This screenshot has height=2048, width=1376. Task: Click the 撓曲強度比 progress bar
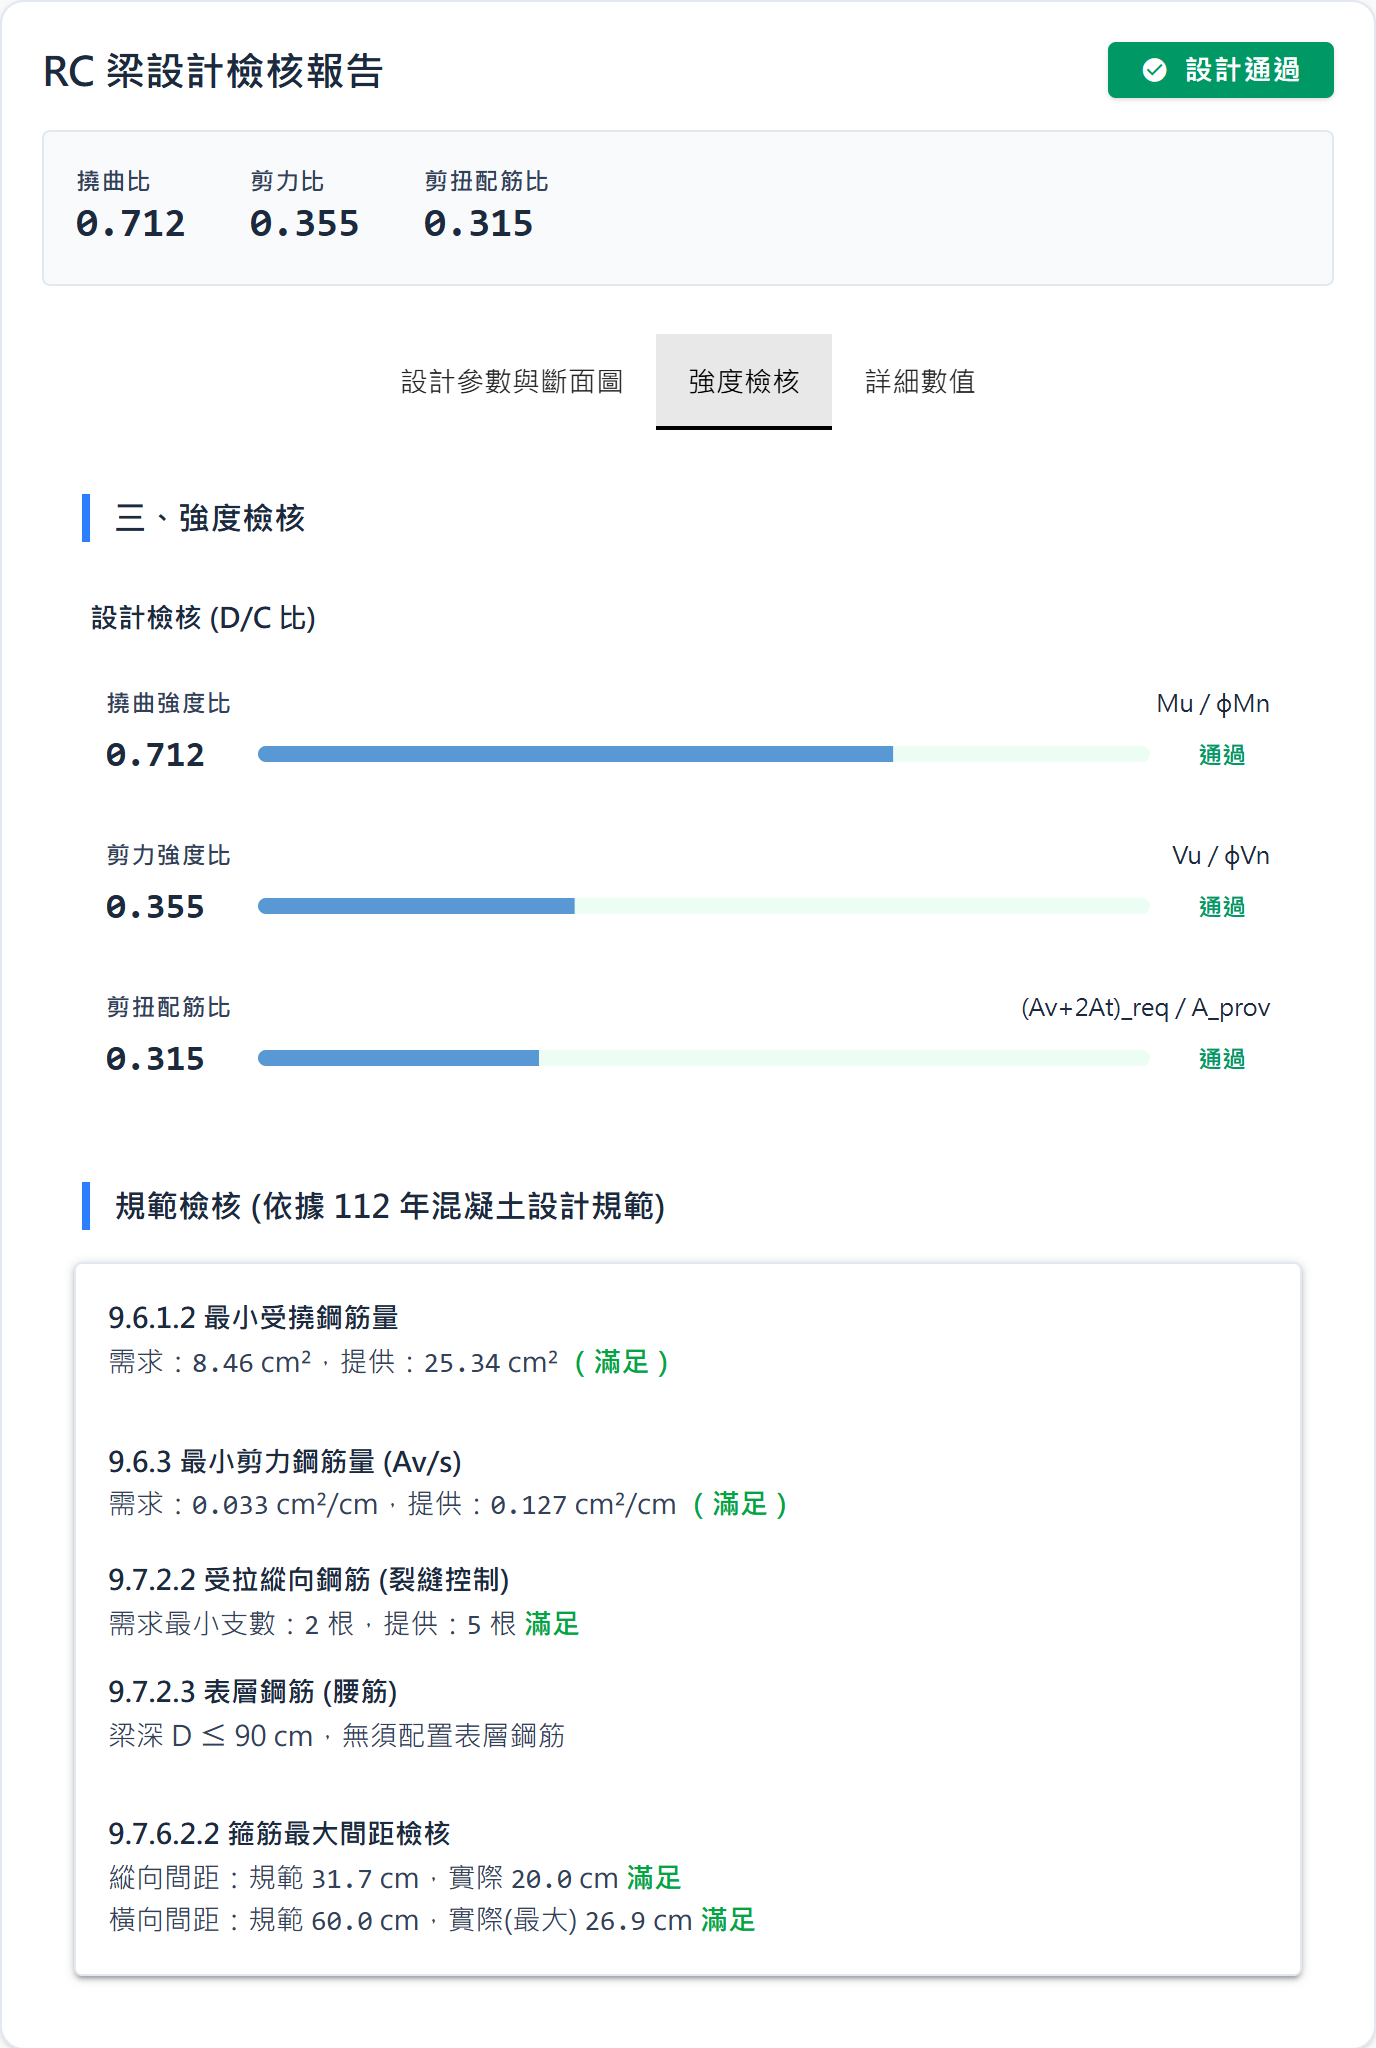[x=700, y=753]
